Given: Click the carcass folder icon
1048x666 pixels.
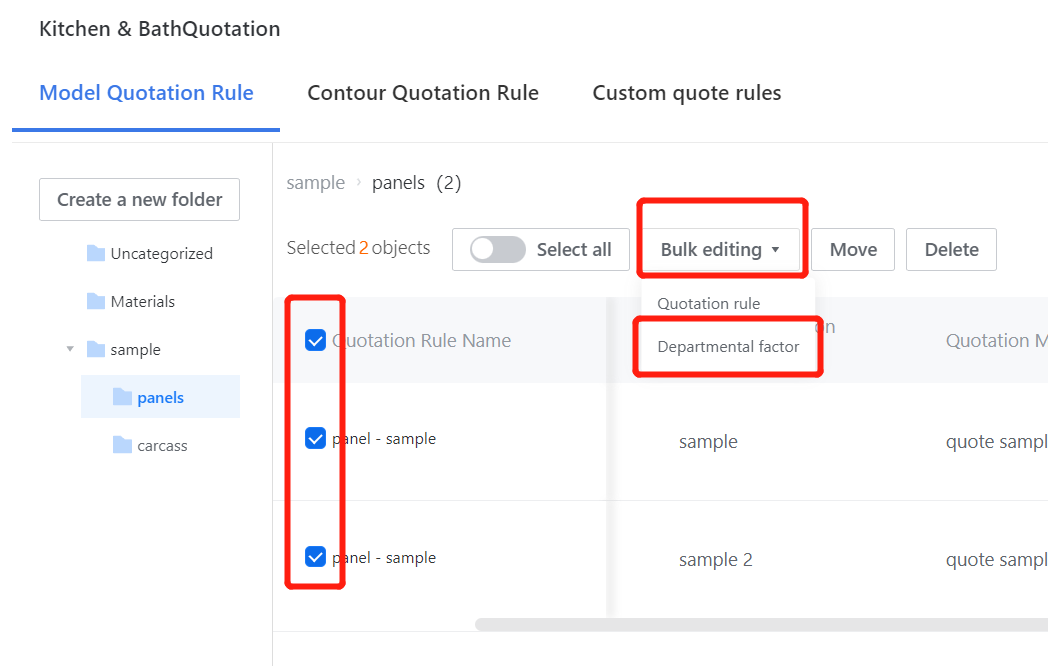Looking at the screenshot, I should tap(122, 446).
